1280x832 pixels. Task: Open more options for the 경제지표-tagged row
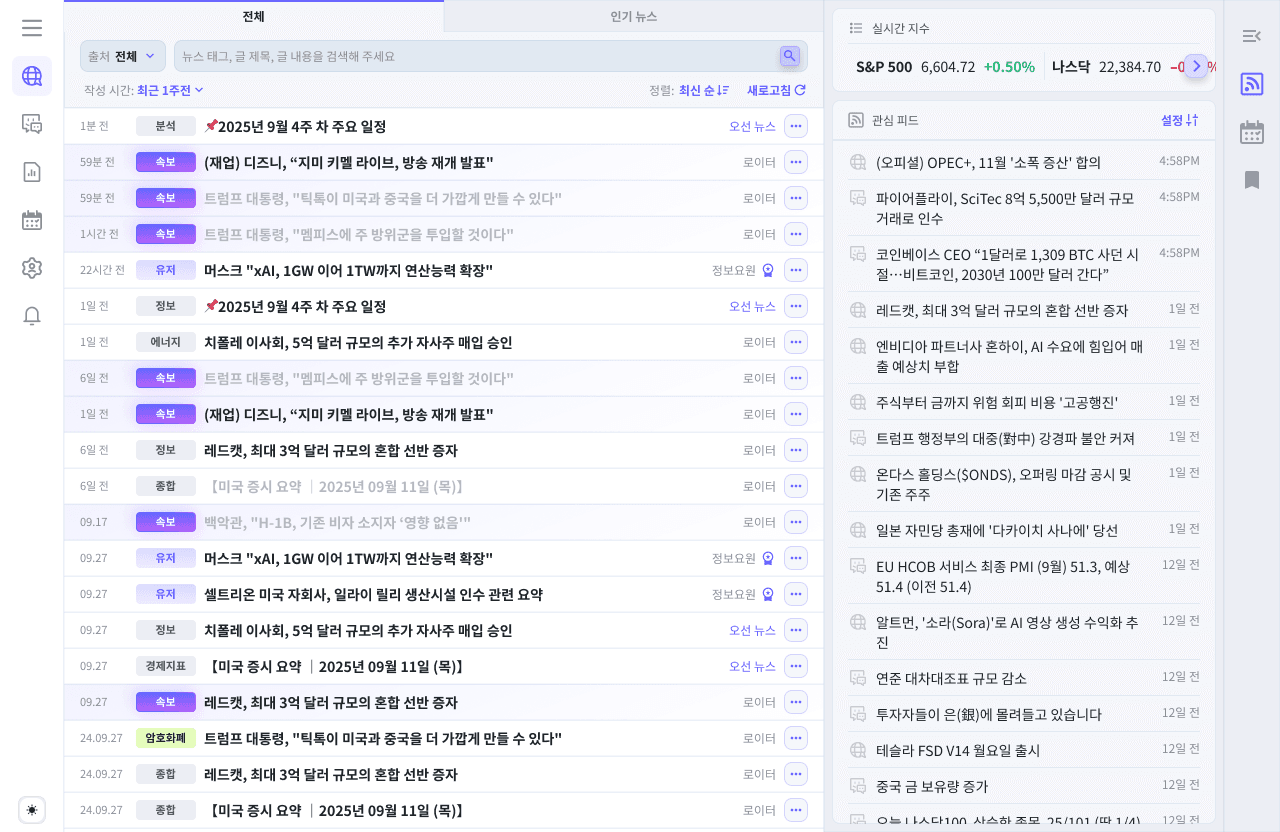tap(796, 666)
